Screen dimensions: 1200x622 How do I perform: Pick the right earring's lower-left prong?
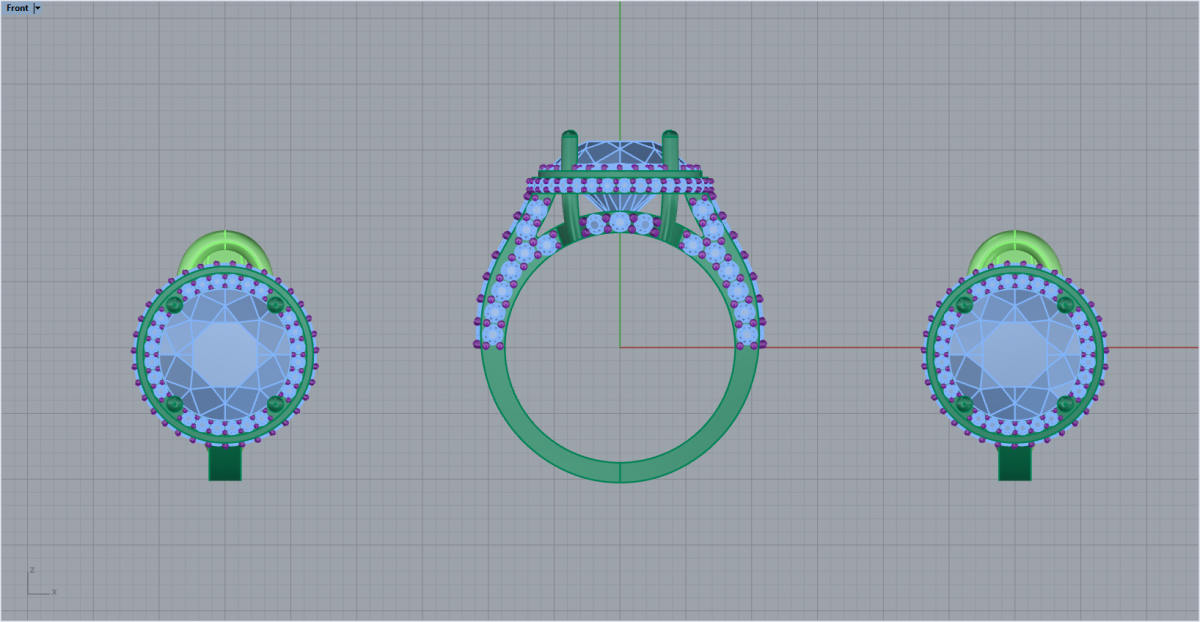(964, 404)
